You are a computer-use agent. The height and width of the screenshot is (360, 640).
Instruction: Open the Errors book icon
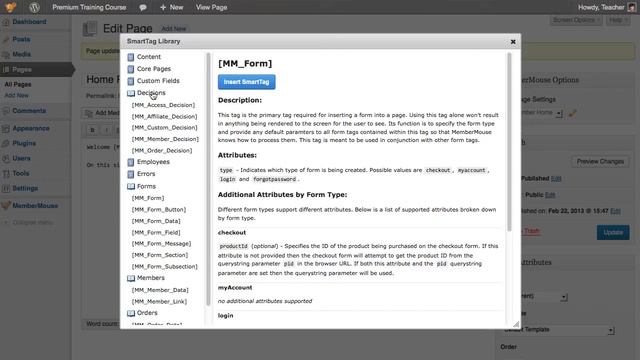[131, 174]
